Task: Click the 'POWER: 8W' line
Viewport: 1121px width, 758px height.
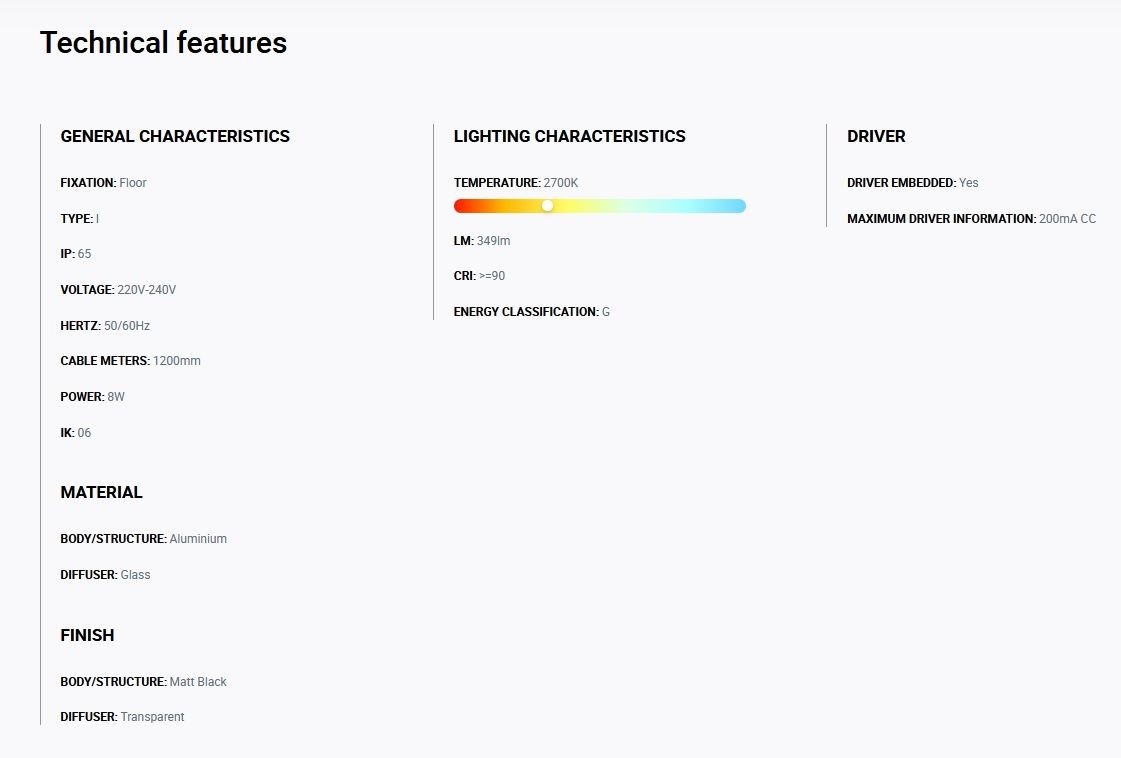Action: tap(93, 396)
